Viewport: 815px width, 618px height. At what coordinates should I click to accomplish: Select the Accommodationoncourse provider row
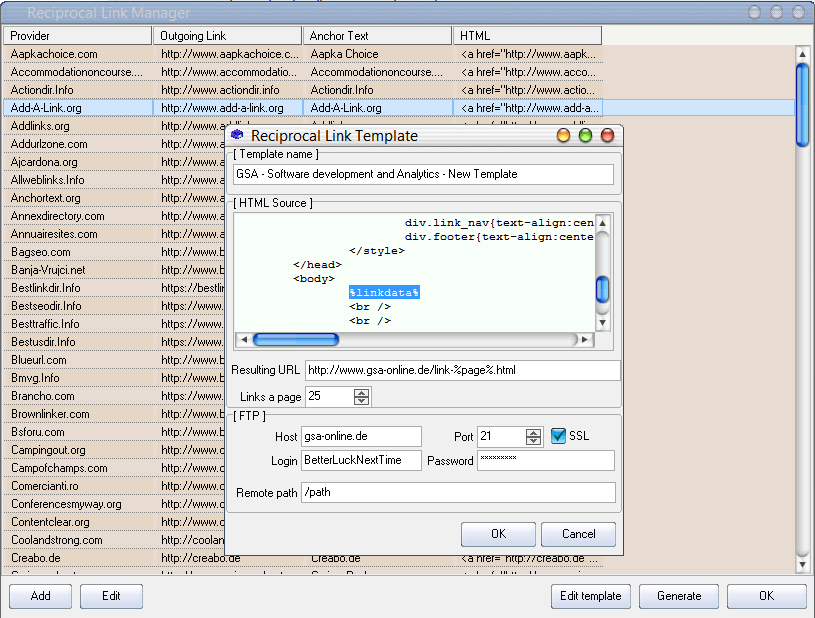(78, 72)
